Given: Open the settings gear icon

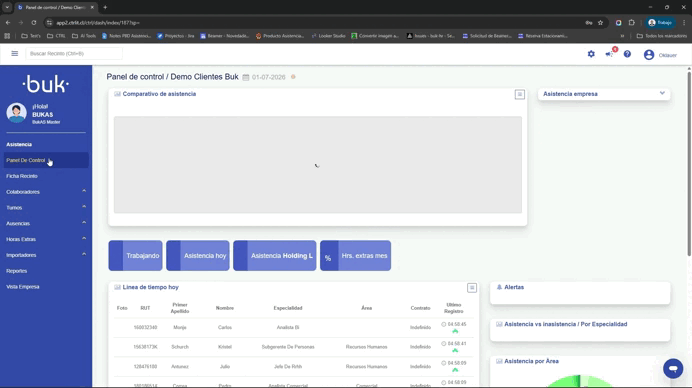Looking at the screenshot, I should [591, 54].
